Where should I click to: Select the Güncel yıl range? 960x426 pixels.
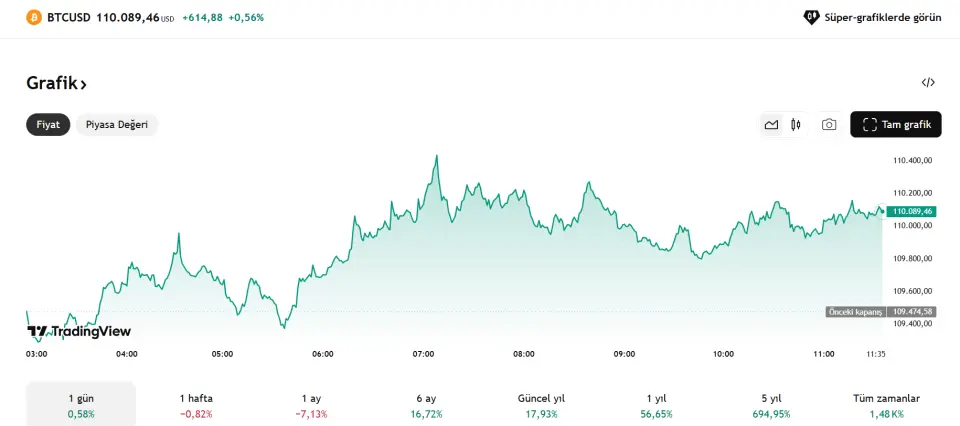click(543, 405)
